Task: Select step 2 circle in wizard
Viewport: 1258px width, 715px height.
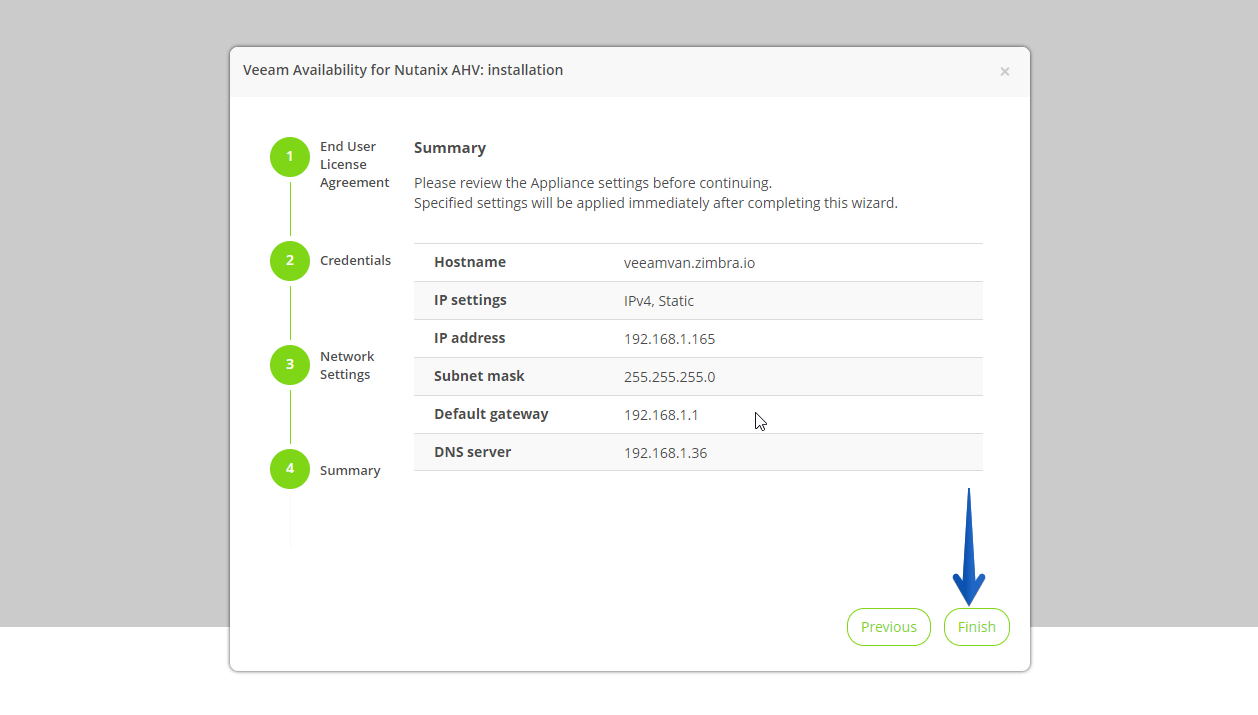Action: (x=290, y=261)
